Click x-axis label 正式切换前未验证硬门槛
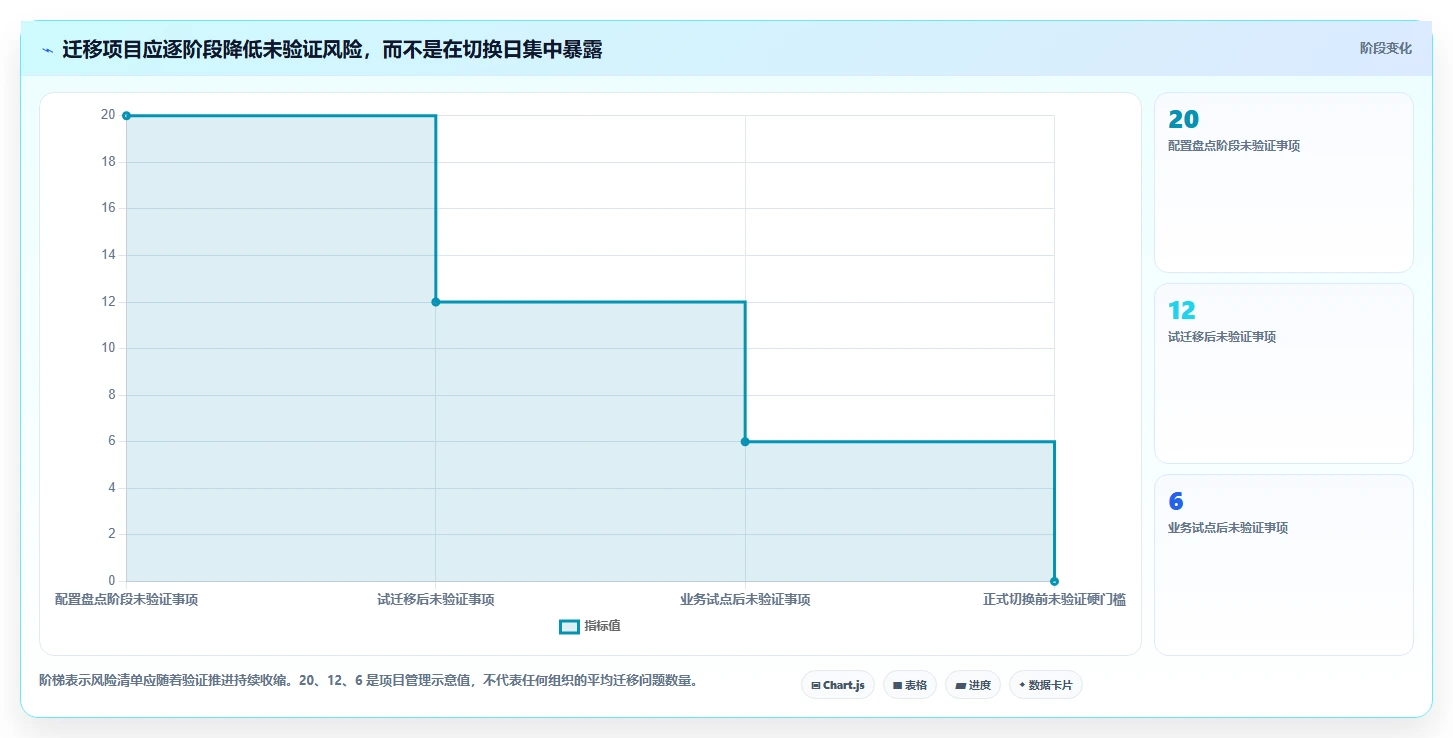 point(1054,600)
